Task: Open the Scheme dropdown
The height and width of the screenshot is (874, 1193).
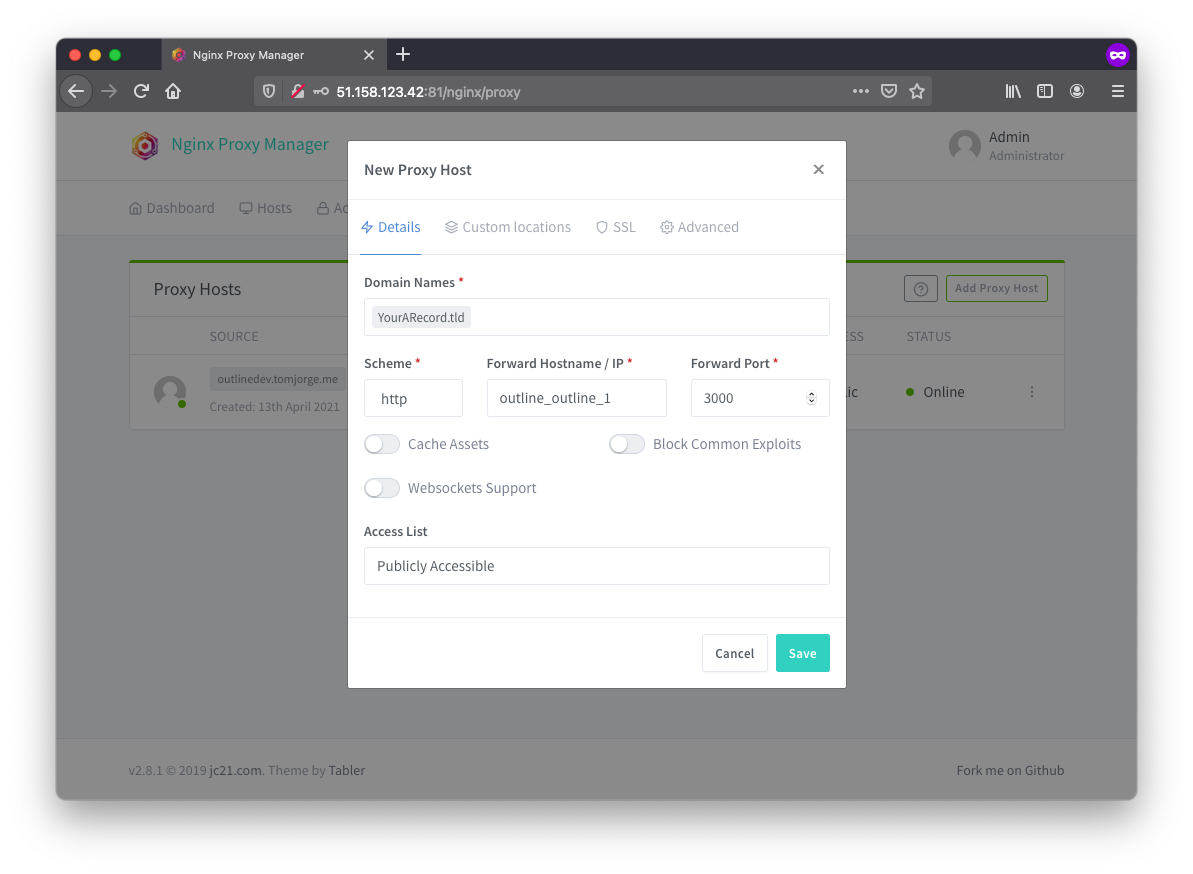Action: click(x=413, y=398)
